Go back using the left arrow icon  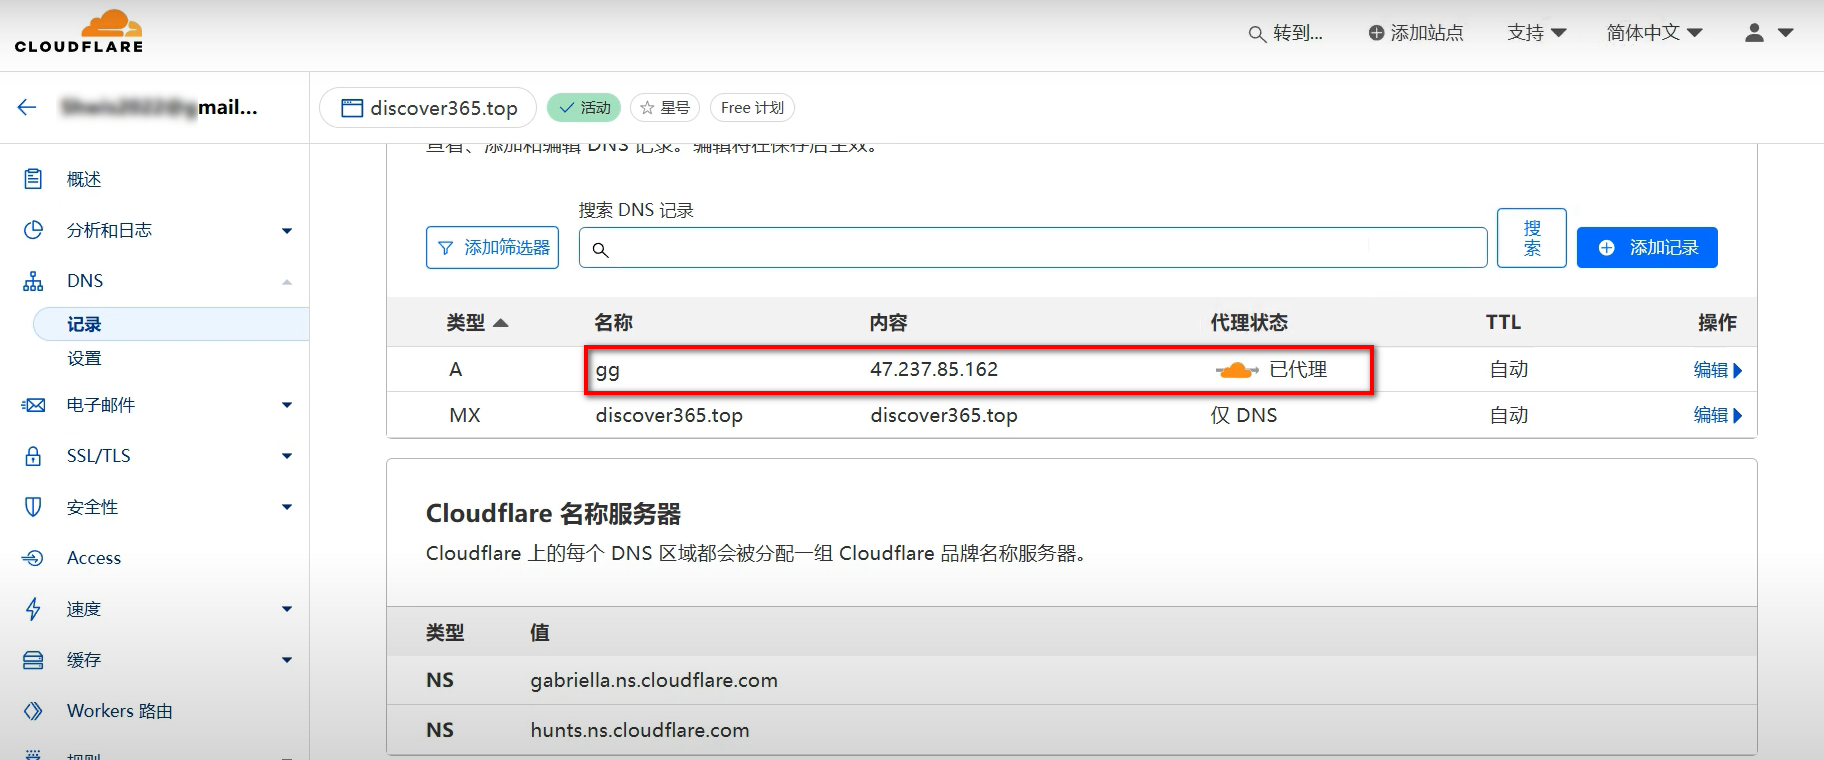(x=27, y=107)
